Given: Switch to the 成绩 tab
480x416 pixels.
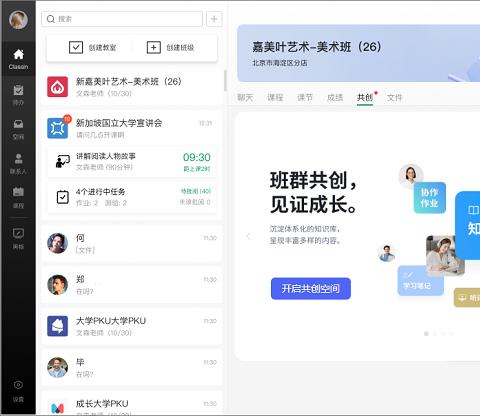Looking at the screenshot, I should click(x=335, y=97).
